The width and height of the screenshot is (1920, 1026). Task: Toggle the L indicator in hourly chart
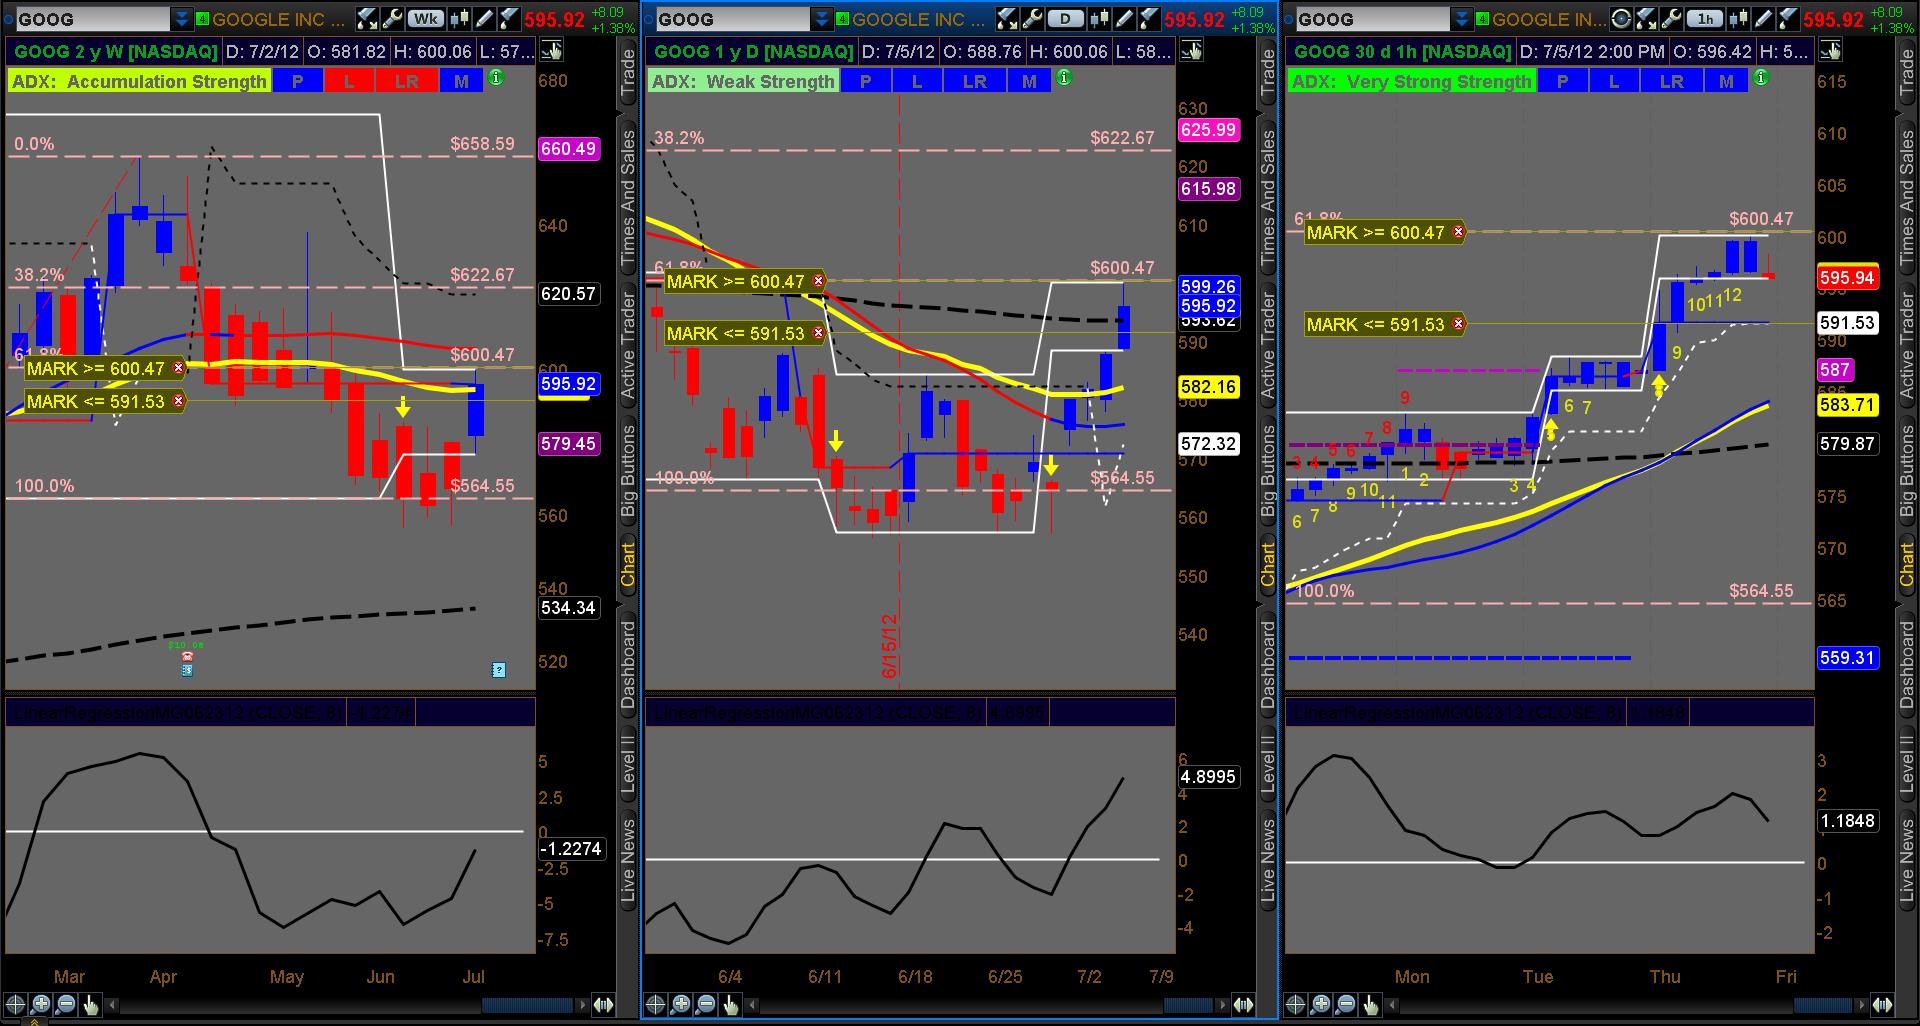[x=1614, y=81]
